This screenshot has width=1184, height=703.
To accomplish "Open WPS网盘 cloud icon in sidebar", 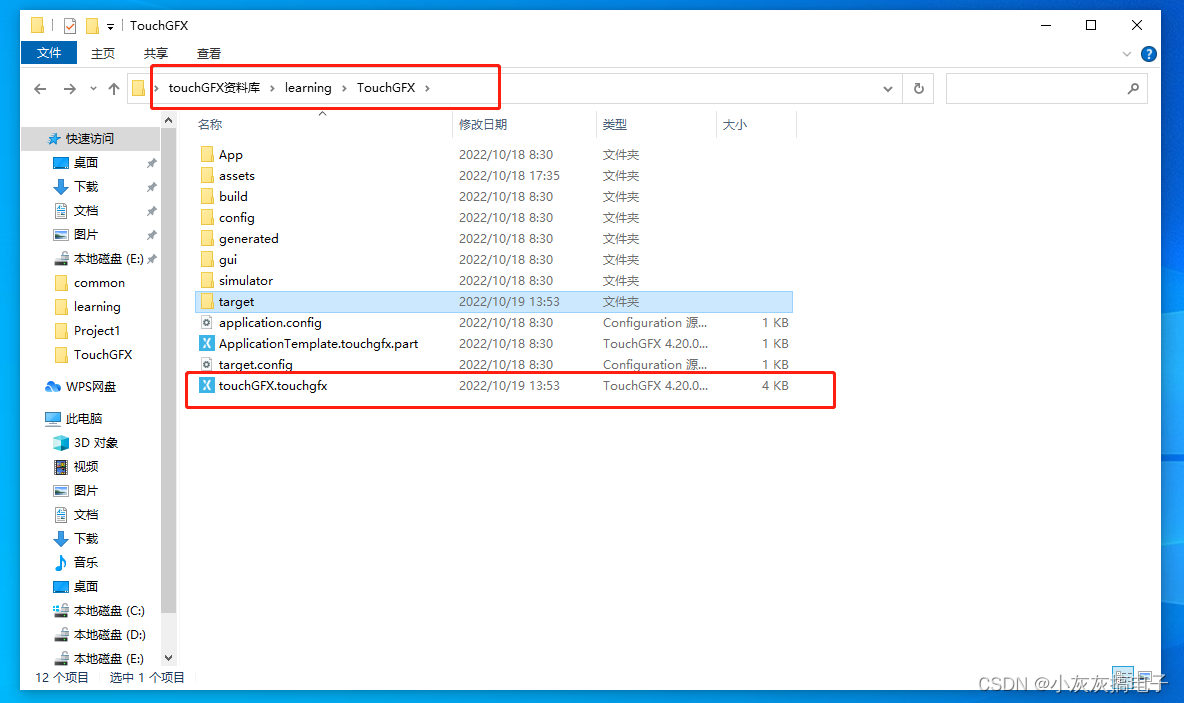I will 53,387.
